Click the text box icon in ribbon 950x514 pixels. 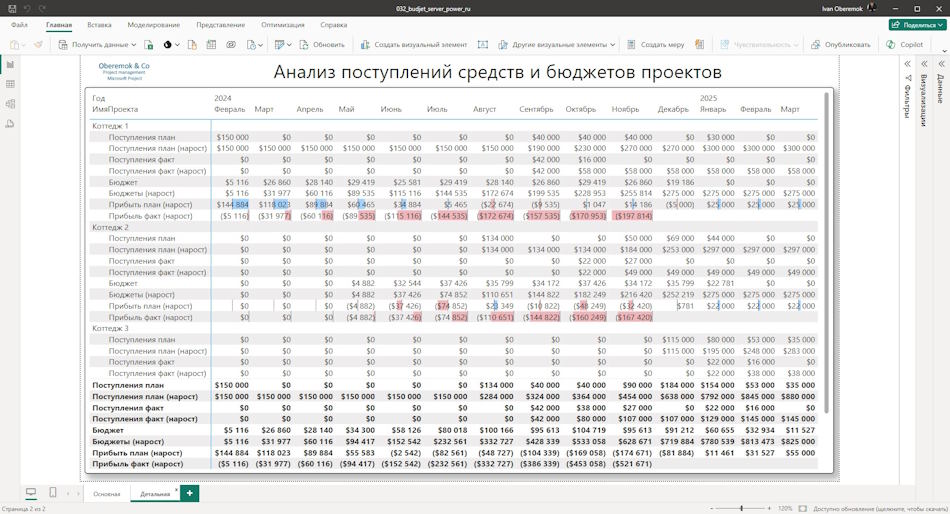(482, 44)
